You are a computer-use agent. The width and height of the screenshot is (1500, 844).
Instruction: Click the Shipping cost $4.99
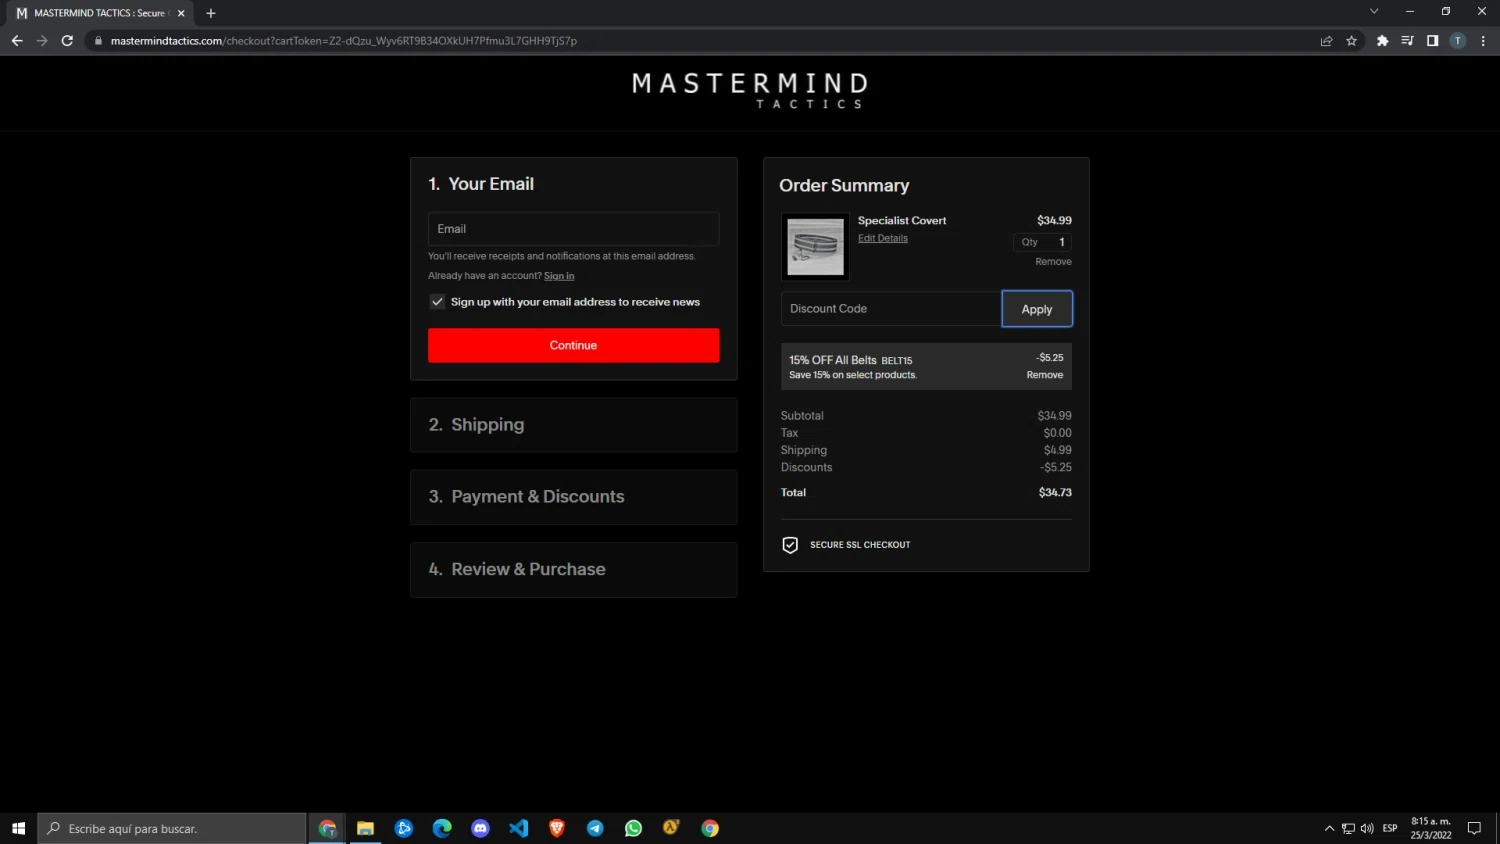[x=1057, y=450]
